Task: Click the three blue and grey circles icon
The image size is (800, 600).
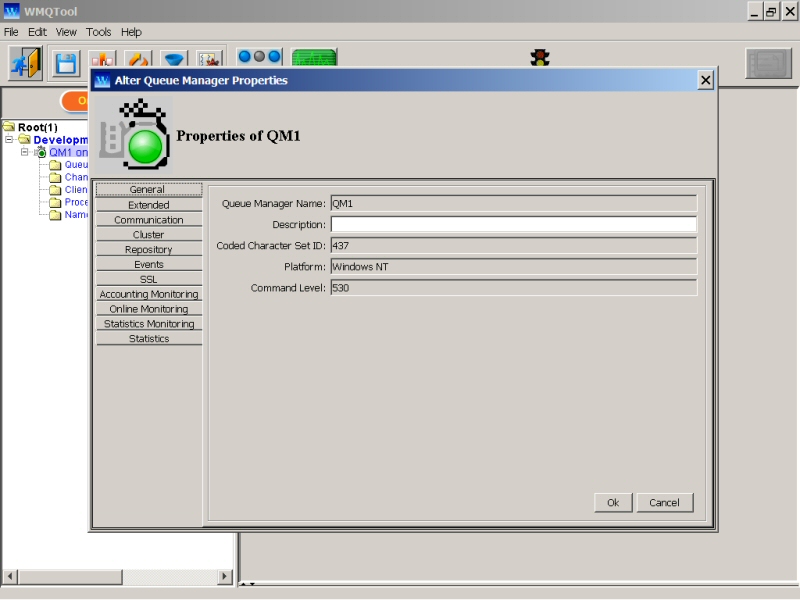Action: point(259,57)
